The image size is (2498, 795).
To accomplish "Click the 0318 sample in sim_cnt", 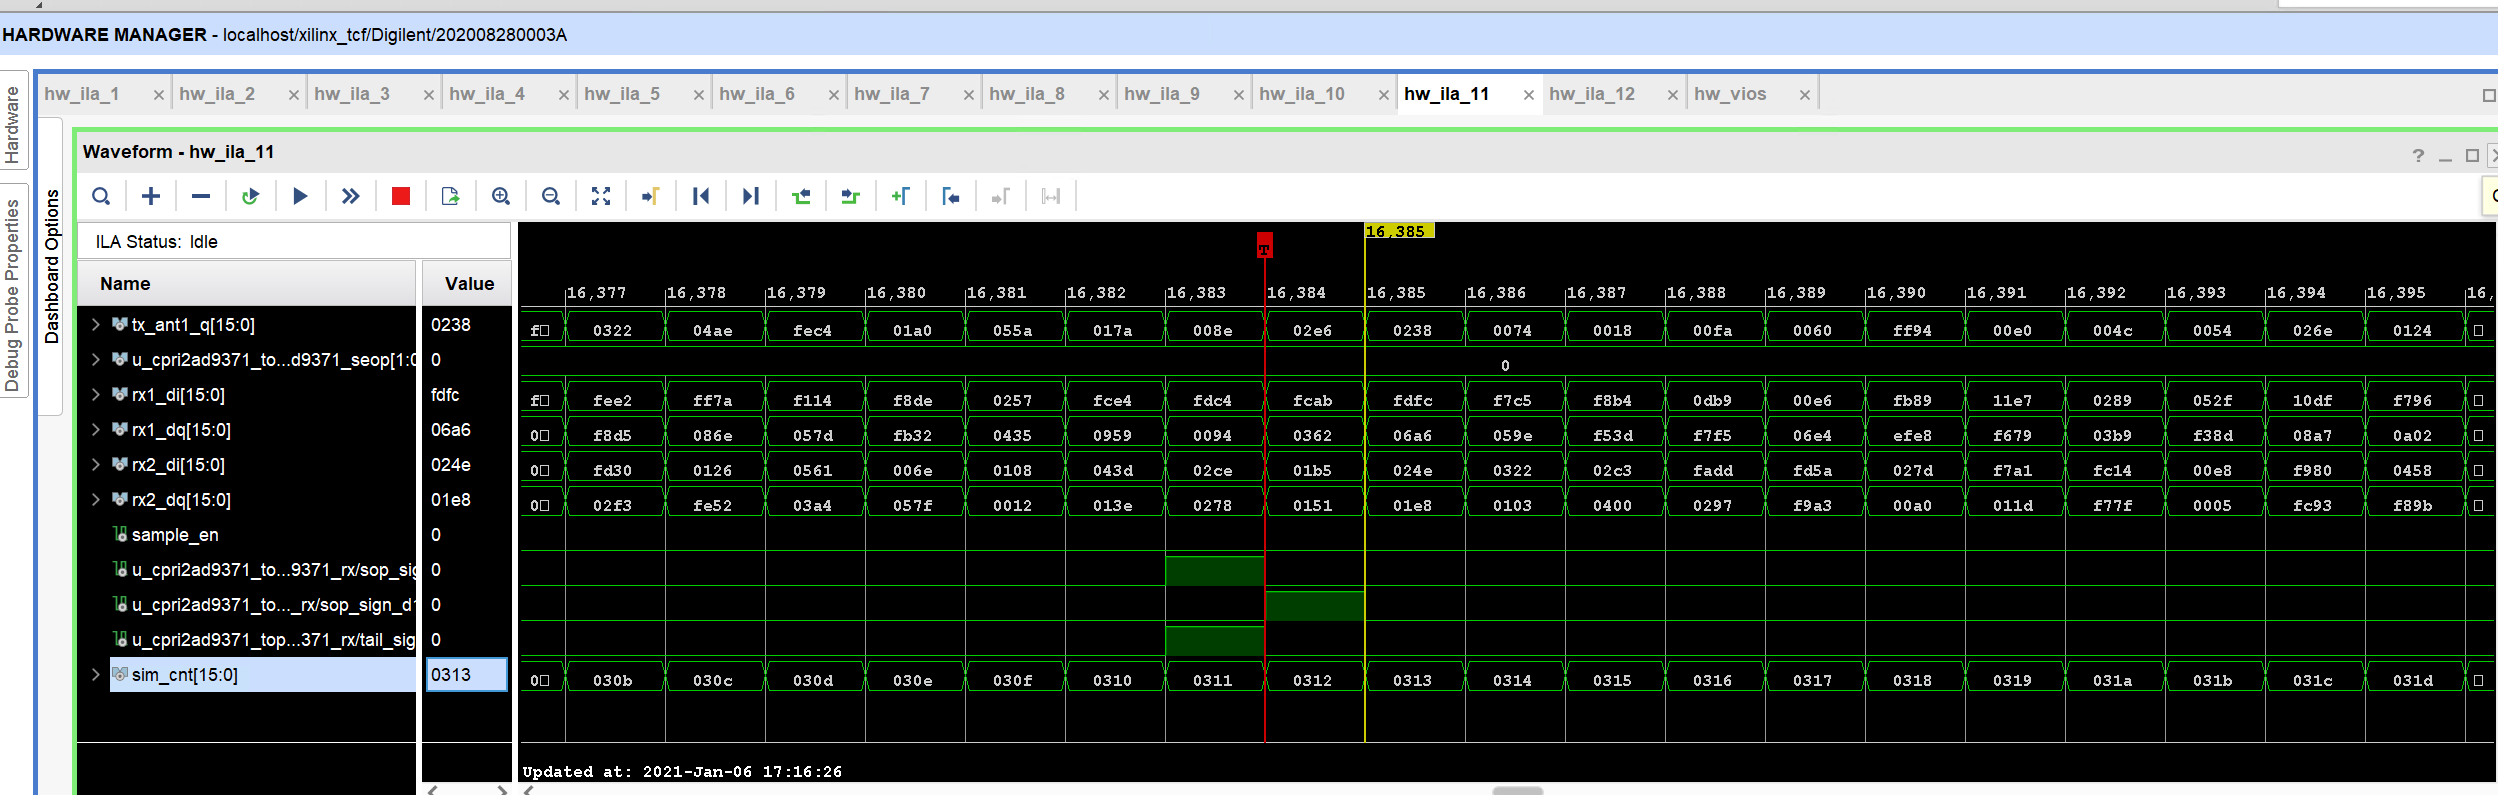I will click(x=1913, y=680).
